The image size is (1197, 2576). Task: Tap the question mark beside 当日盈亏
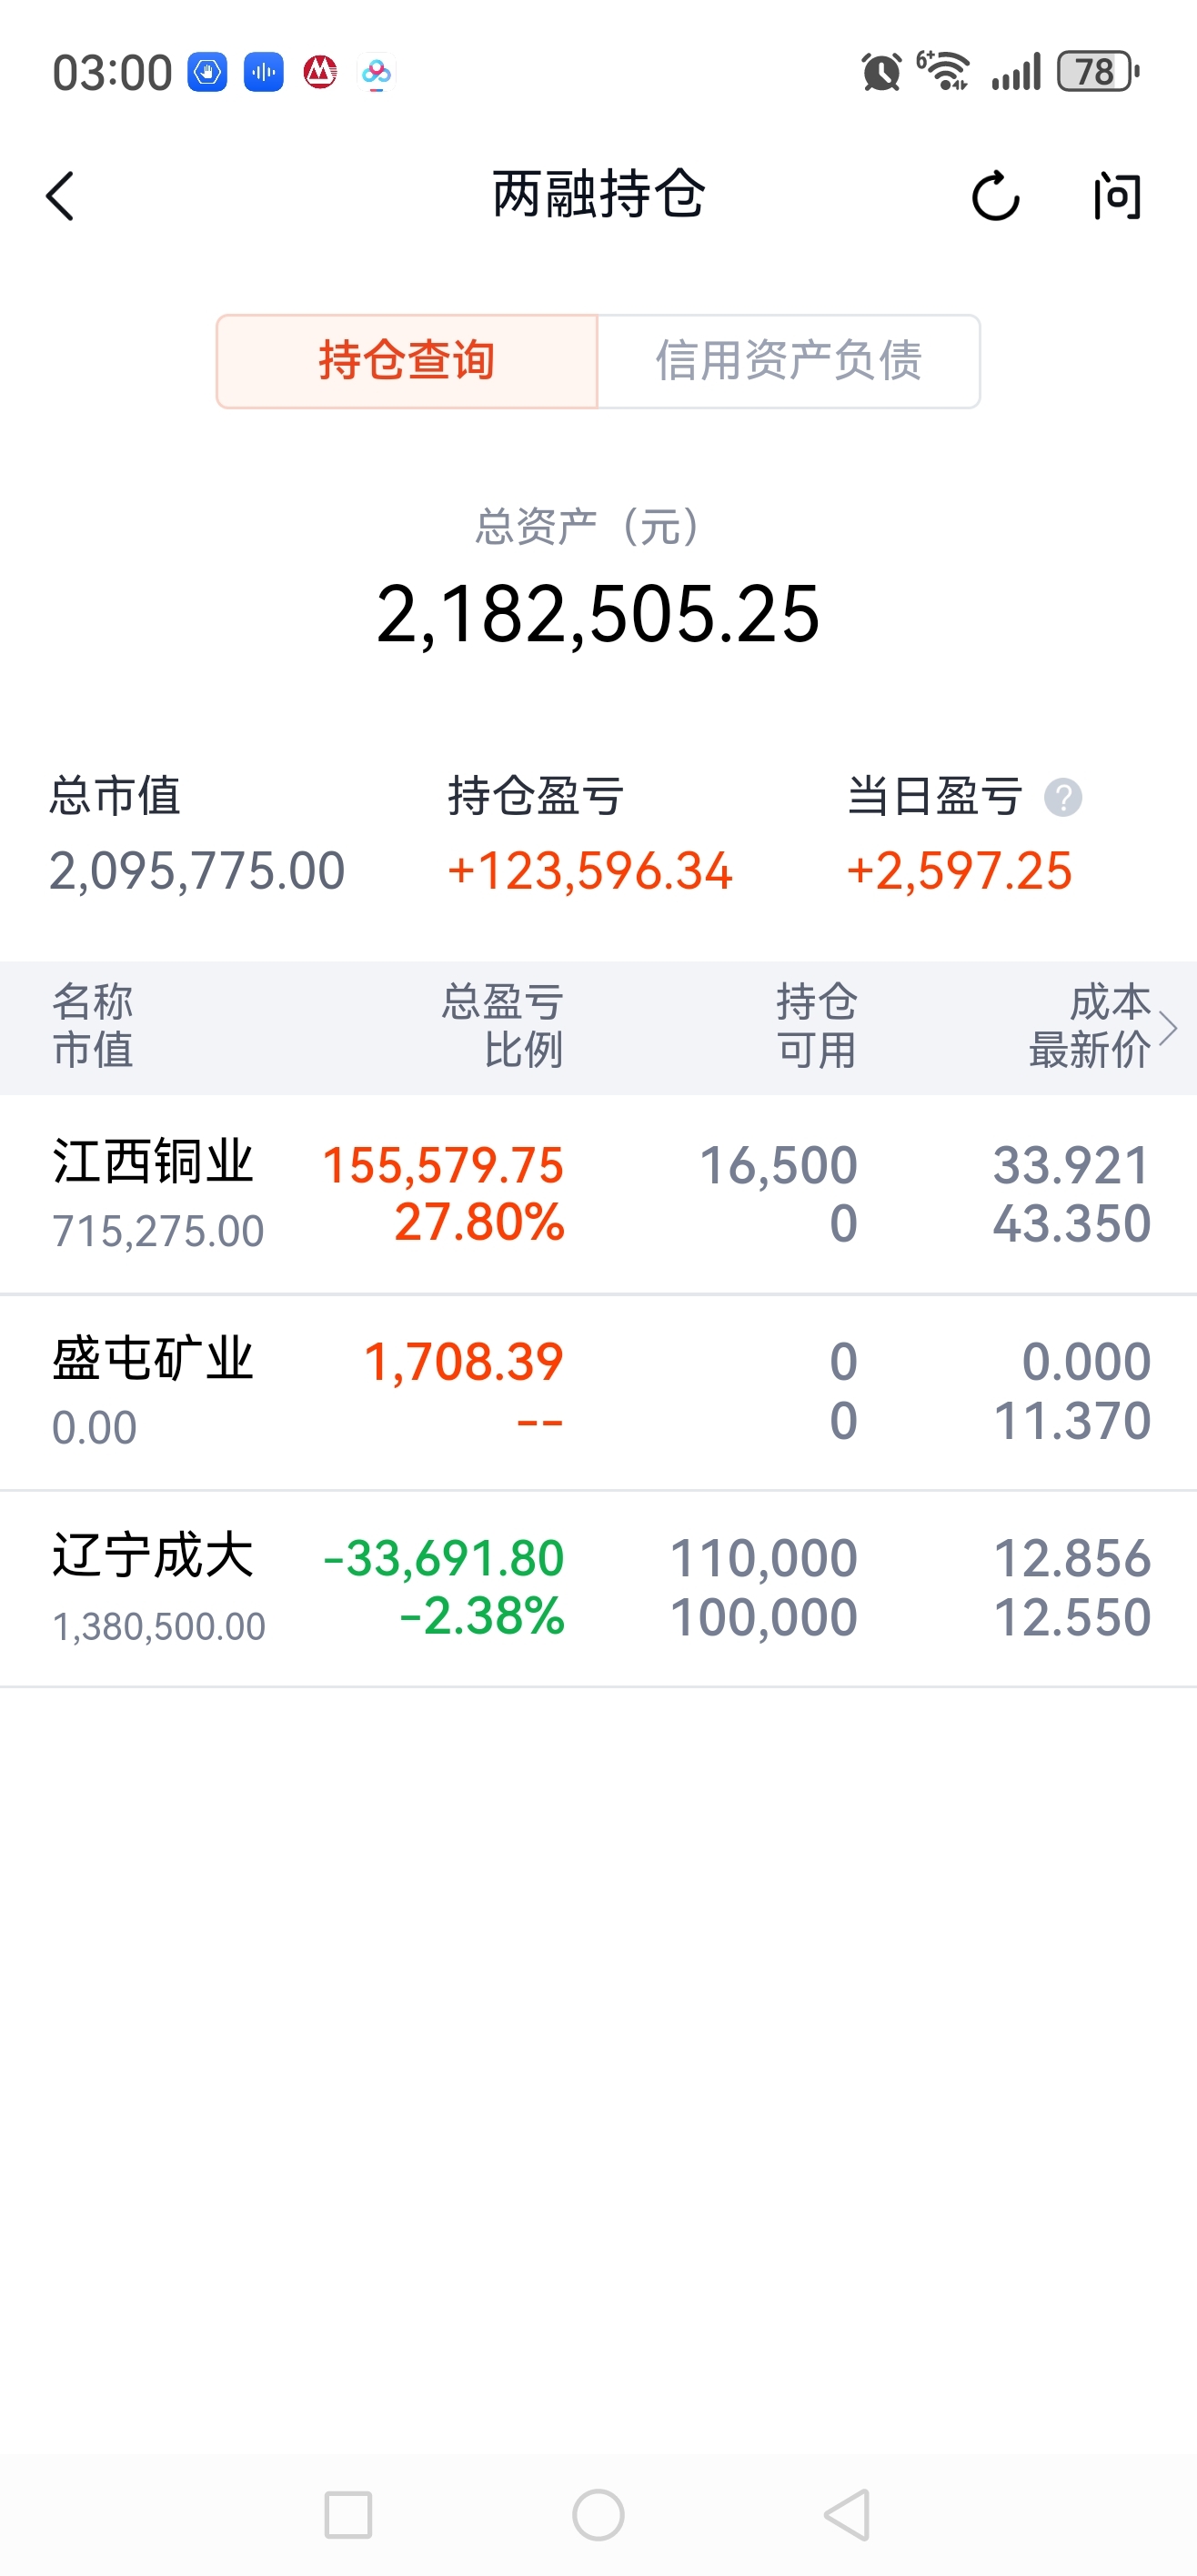click(x=1063, y=798)
